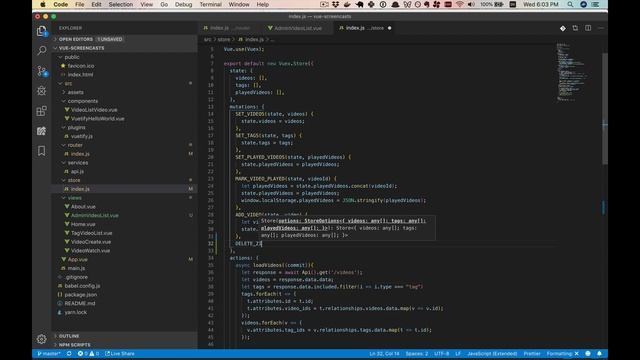Open the Debug menu
640x360 pixels.
coord(183,4)
